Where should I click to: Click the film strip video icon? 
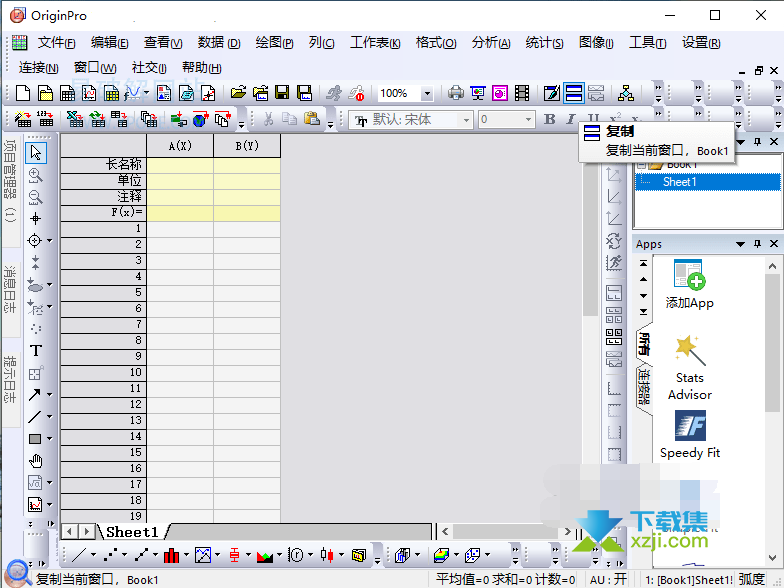click(x=522, y=93)
